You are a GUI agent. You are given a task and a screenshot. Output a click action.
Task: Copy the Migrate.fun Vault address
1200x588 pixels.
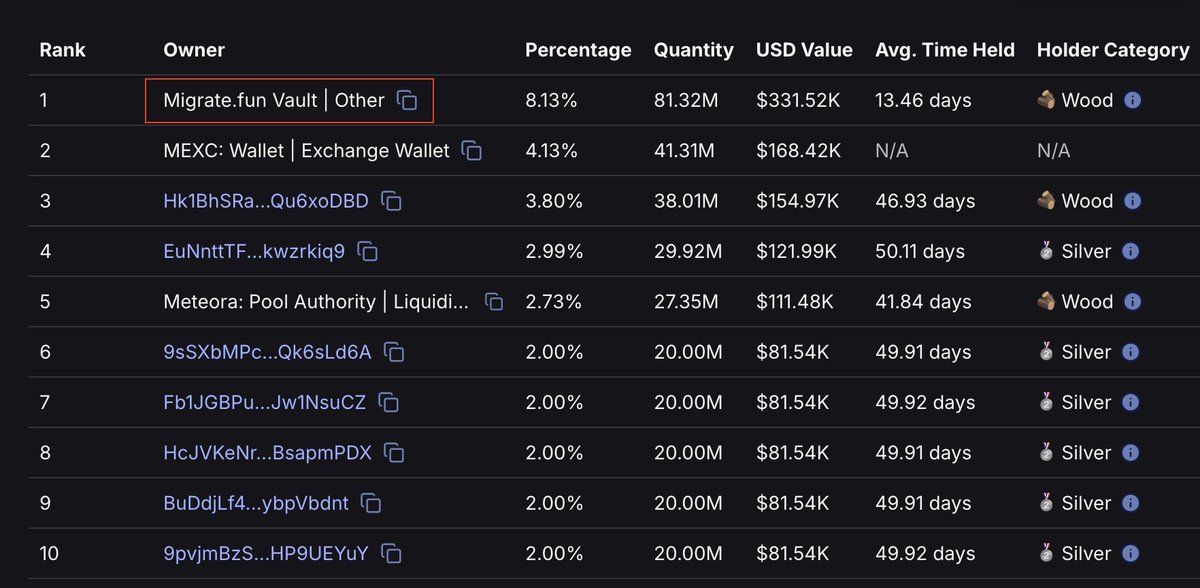(x=407, y=101)
